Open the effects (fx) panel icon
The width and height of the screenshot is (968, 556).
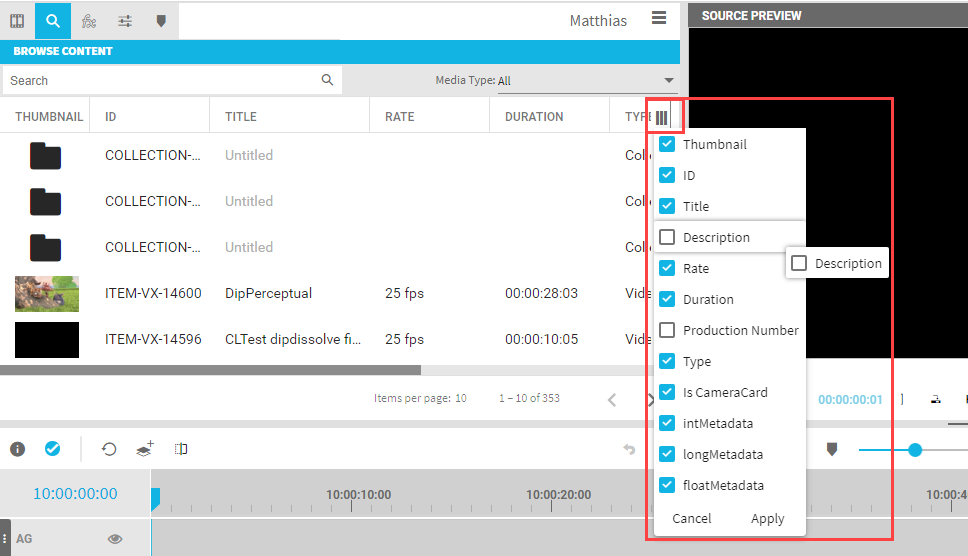point(89,20)
